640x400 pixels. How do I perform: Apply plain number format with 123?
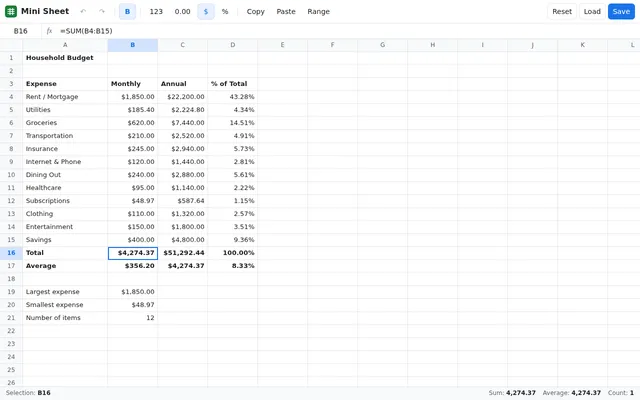click(x=156, y=11)
